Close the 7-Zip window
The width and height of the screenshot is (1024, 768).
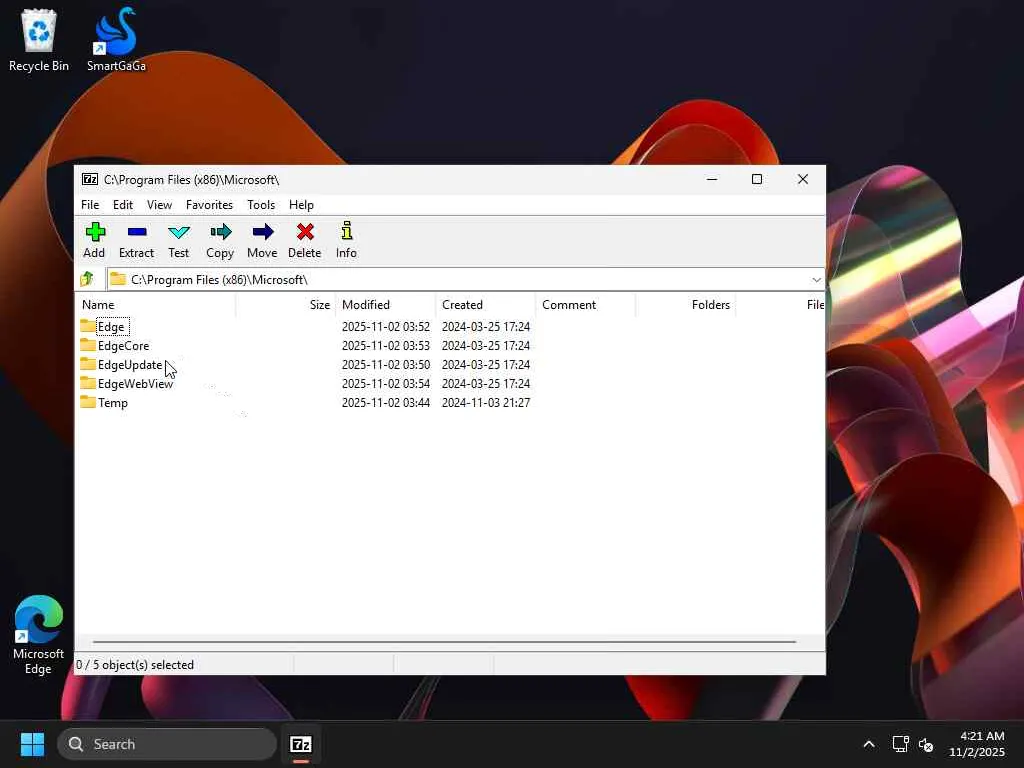803,179
